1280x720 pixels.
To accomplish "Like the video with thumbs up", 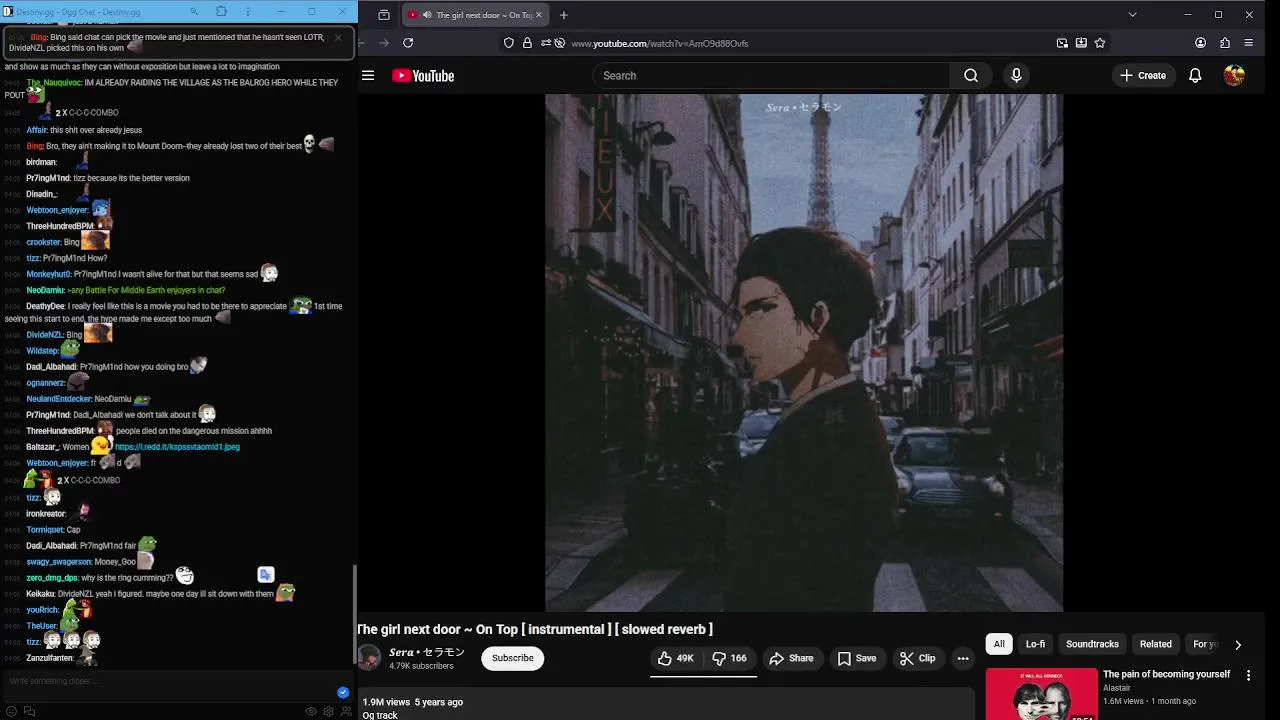I will click(x=676, y=658).
